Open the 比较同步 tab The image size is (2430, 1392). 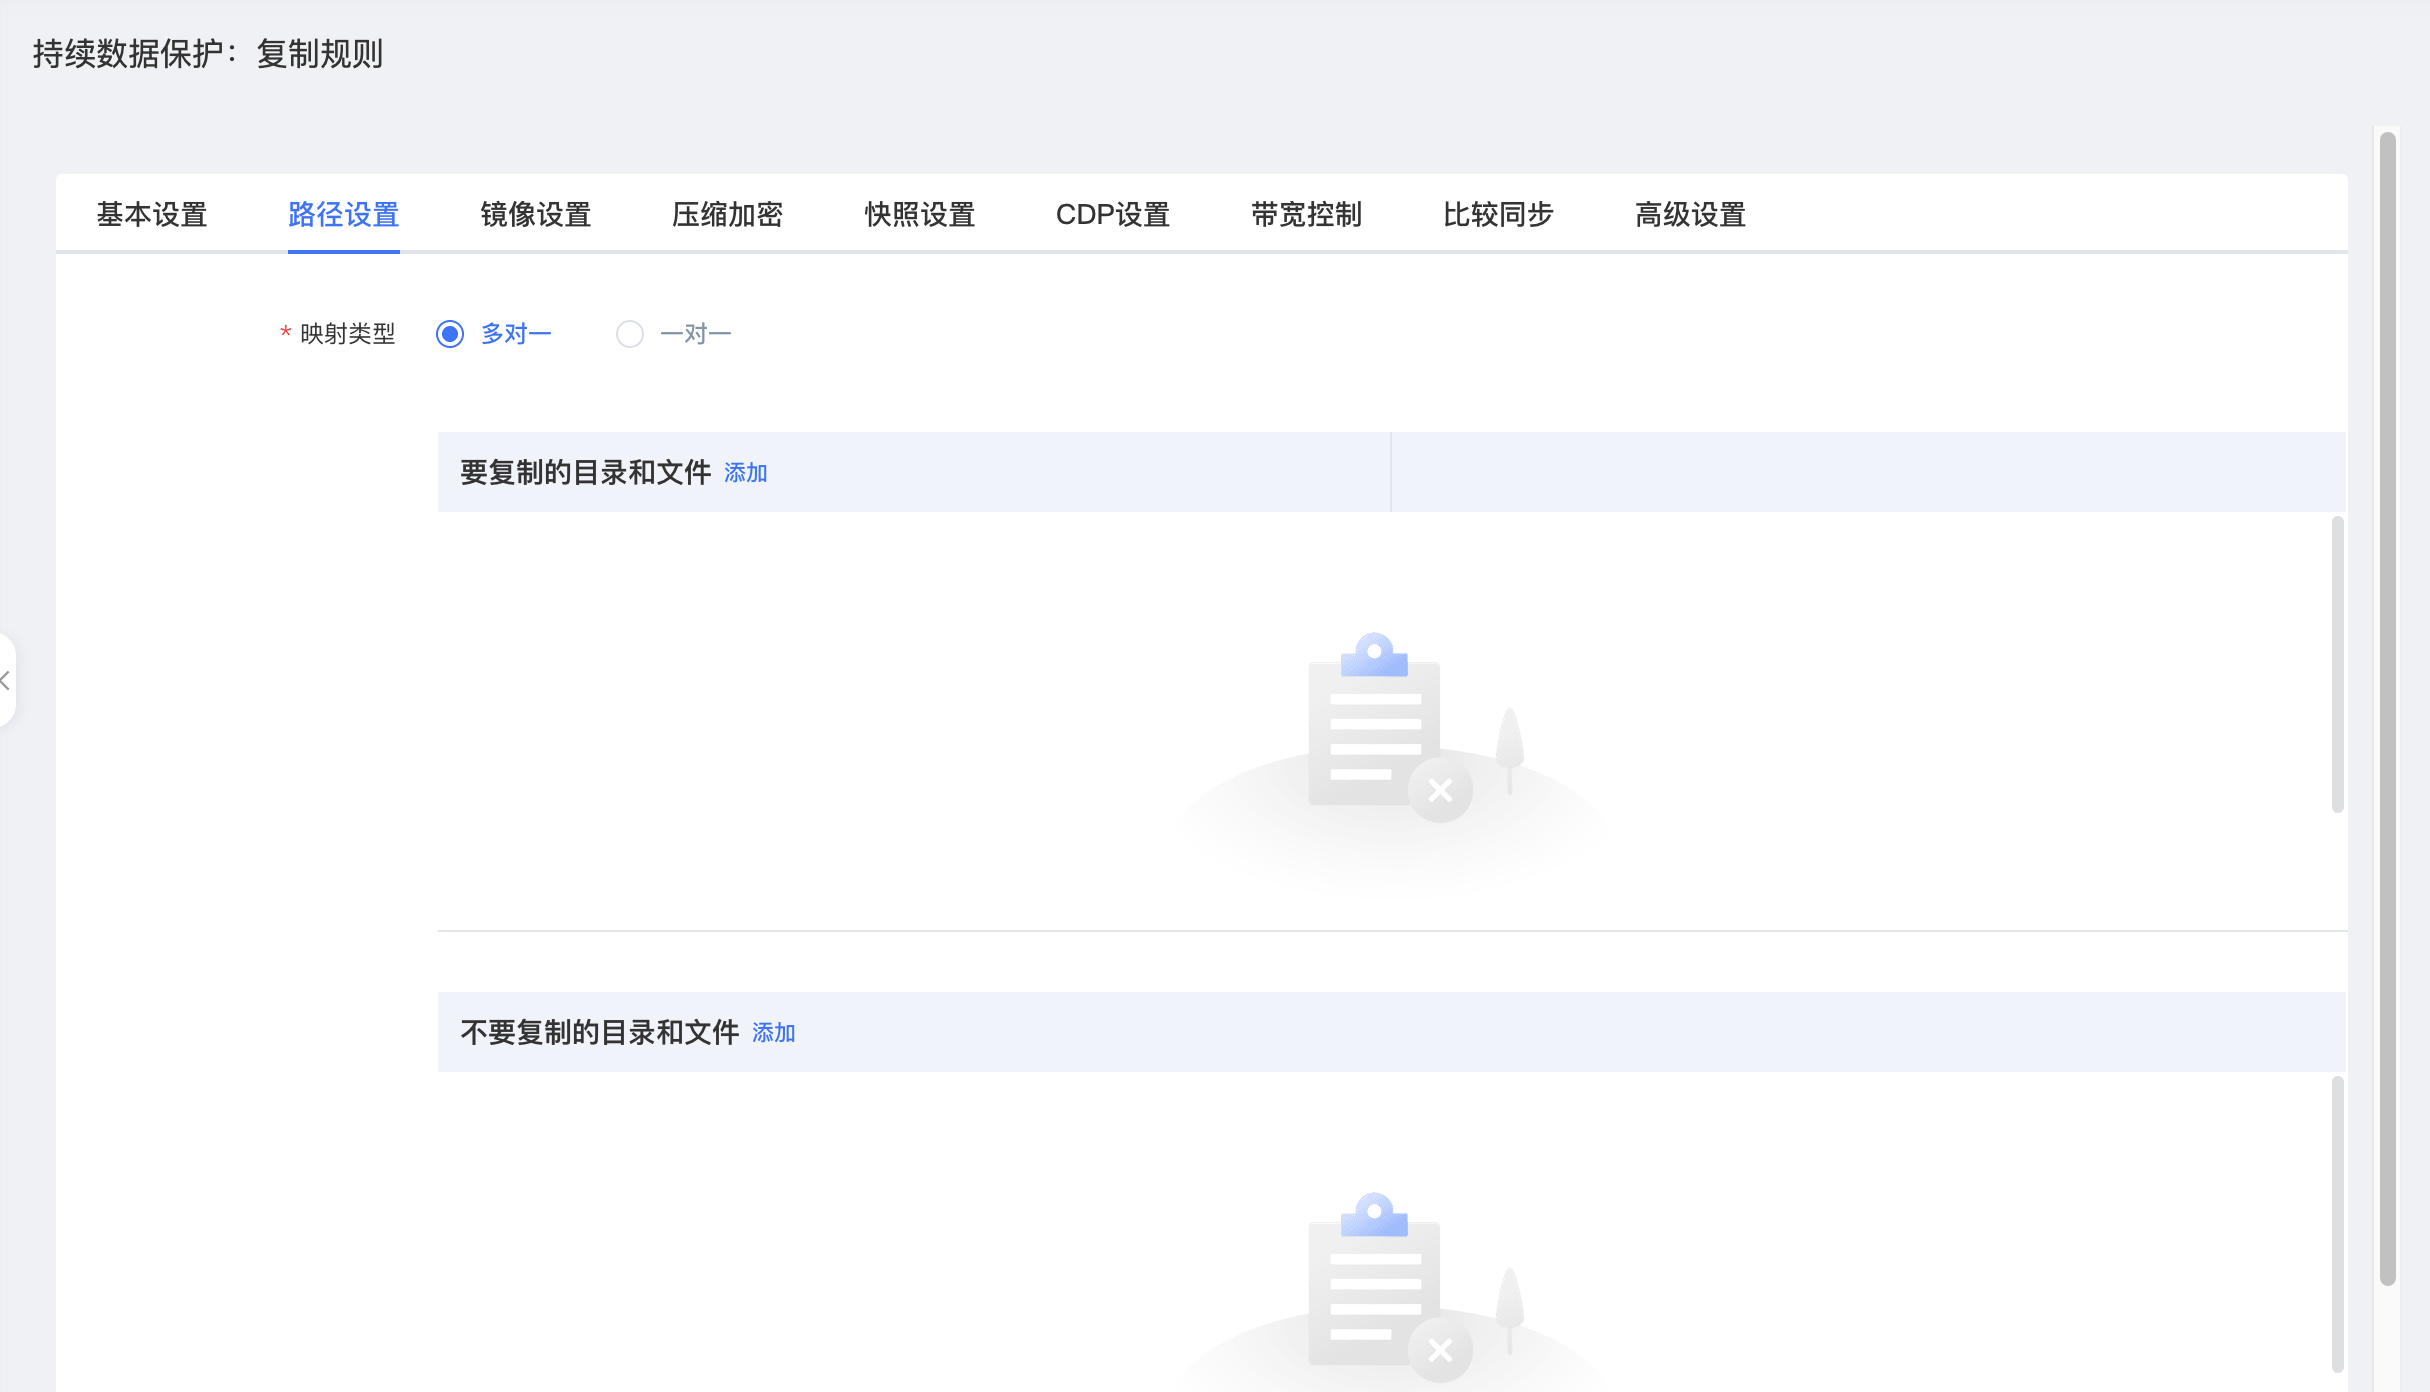pos(1498,214)
